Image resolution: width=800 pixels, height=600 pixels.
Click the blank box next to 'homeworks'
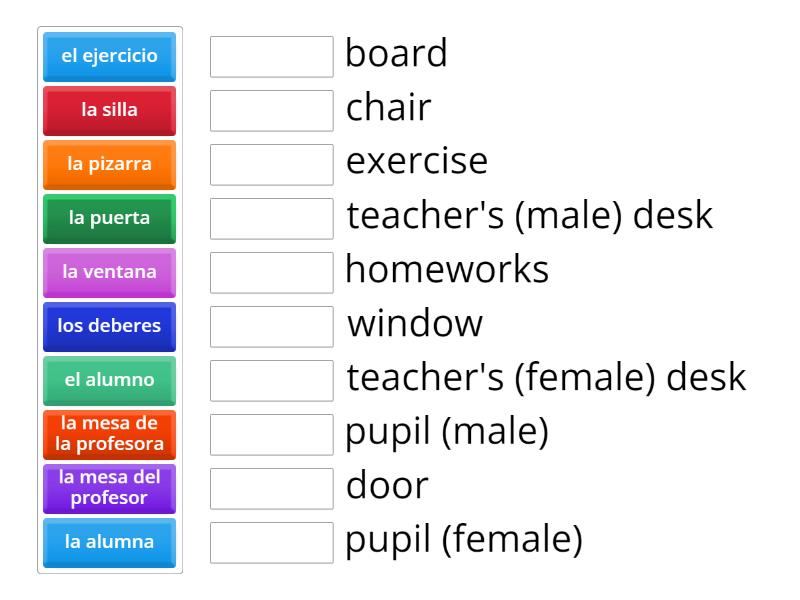pos(272,273)
